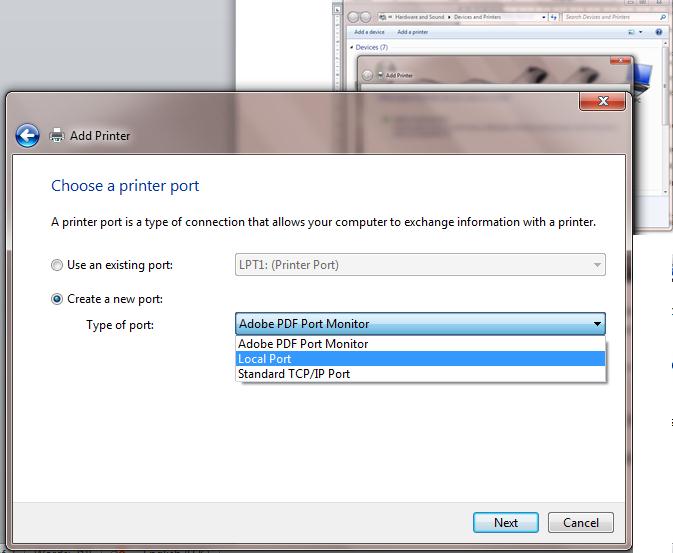673x553 pixels.
Task: Click the help icon in Devices and Printers
Action: [x=660, y=32]
